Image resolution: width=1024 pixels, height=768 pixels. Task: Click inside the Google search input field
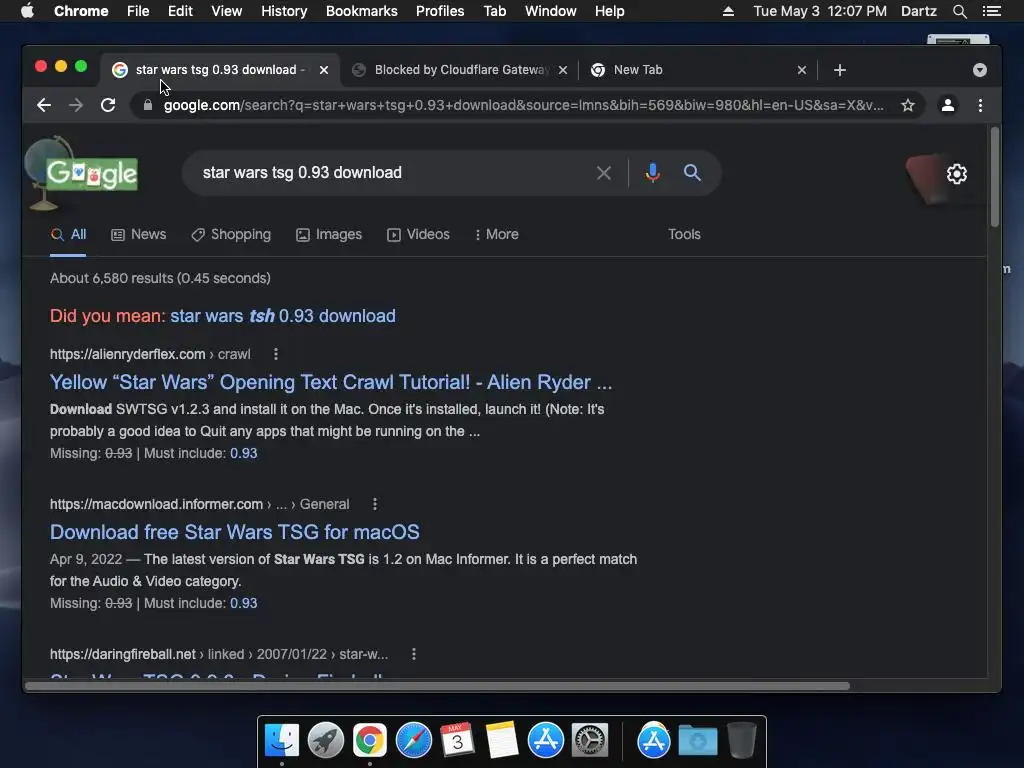[392, 173]
